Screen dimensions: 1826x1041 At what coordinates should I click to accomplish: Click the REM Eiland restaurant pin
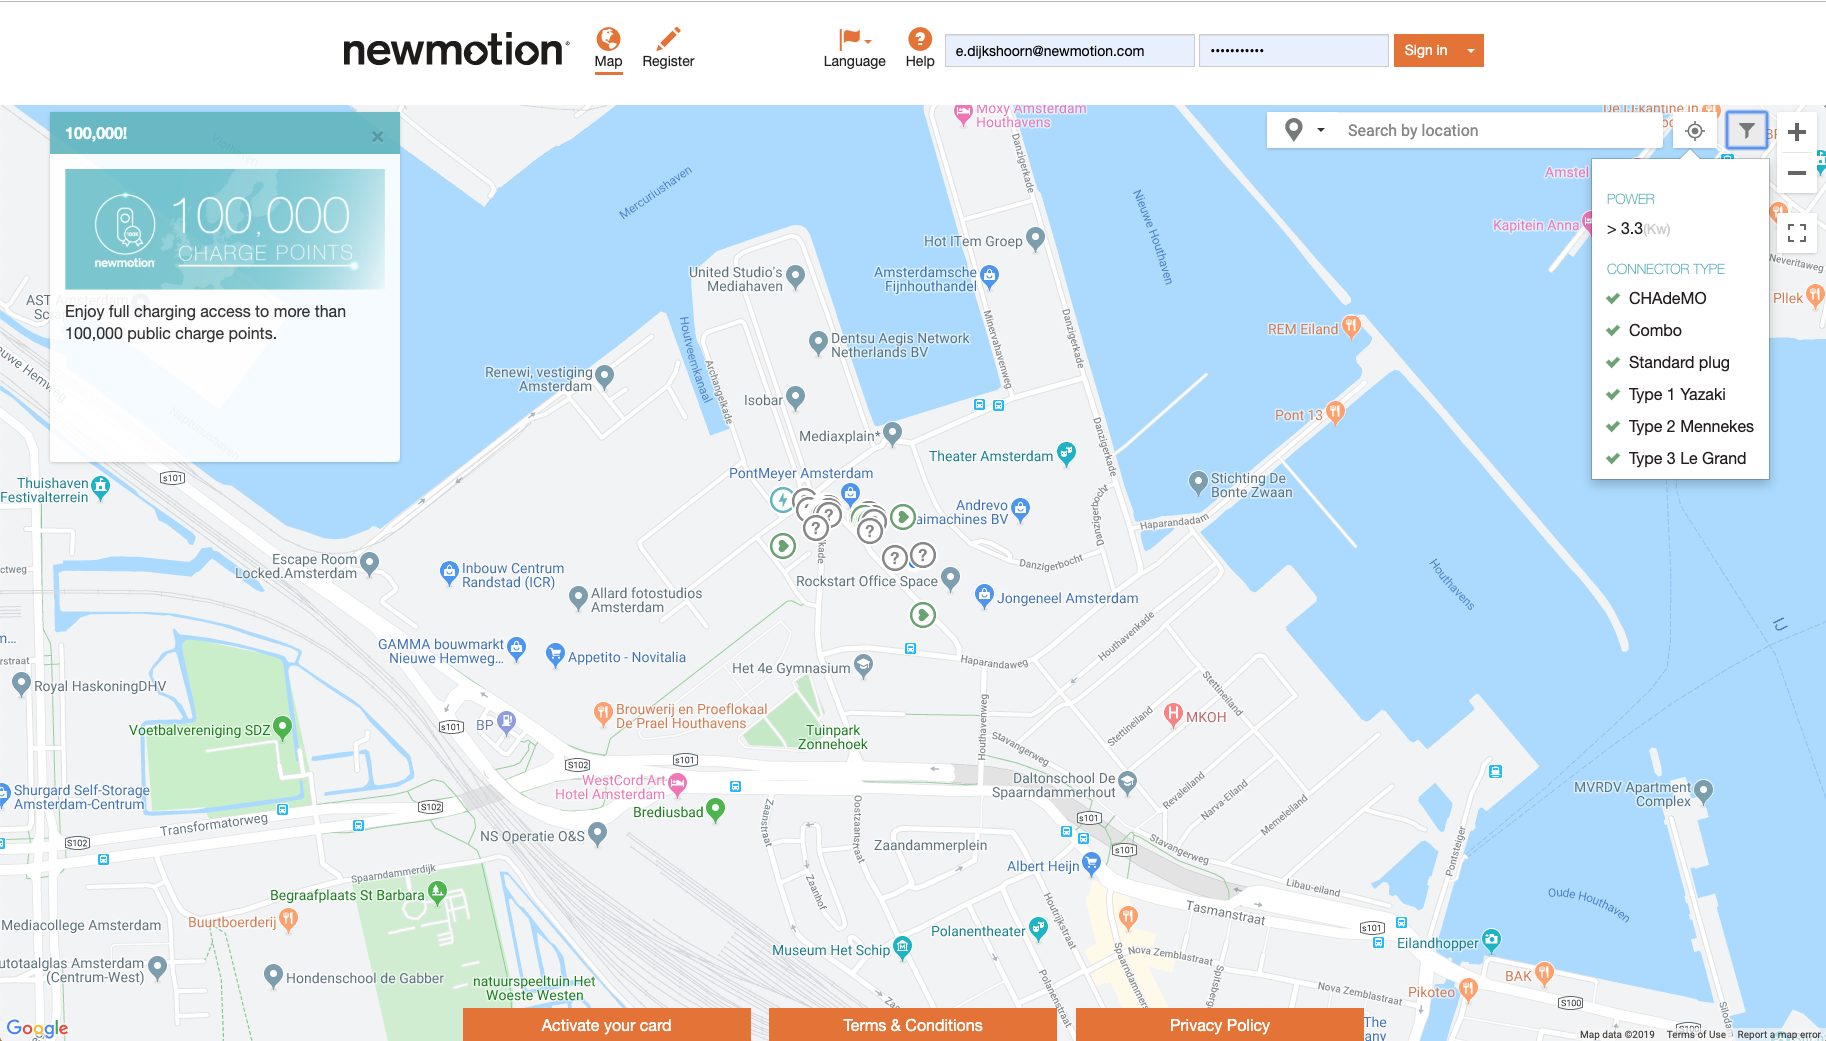1351,326
